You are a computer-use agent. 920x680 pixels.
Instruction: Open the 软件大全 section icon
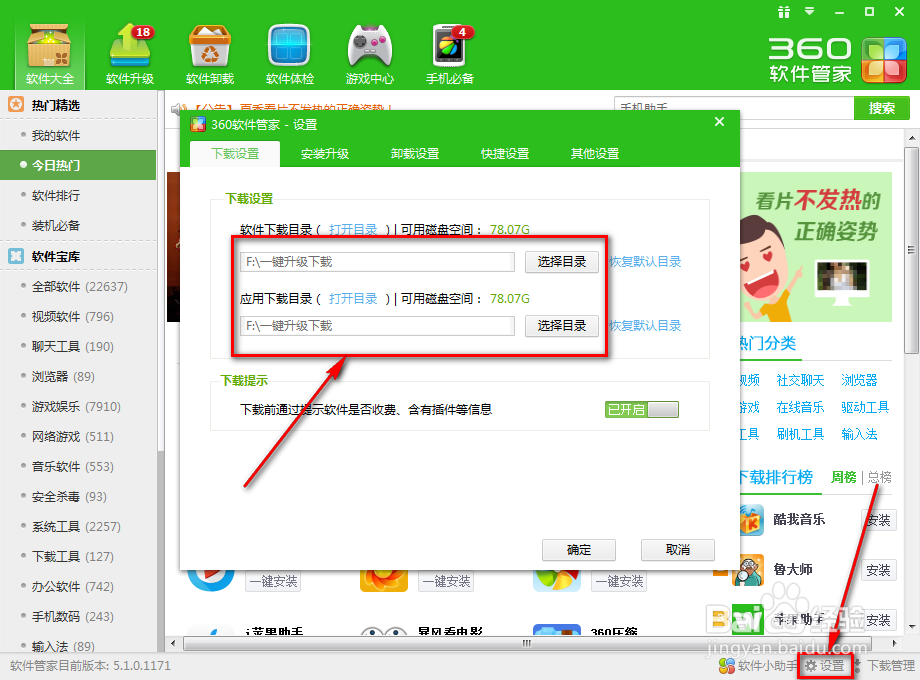pyautogui.click(x=48, y=45)
